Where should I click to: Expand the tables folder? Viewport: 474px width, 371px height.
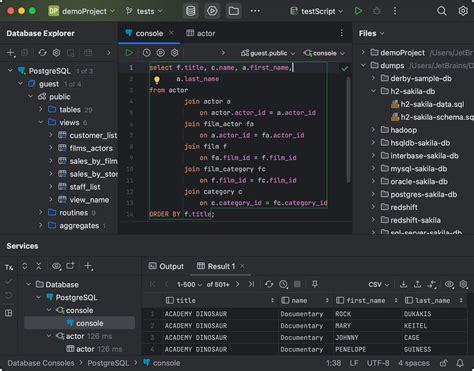click(x=41, y=109)
